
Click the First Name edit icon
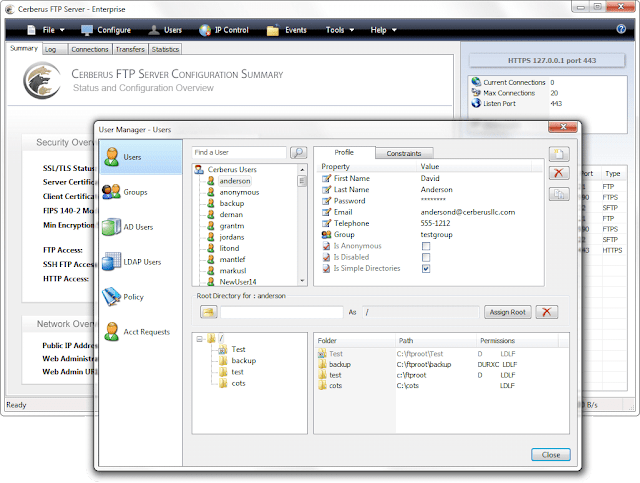[326, 178]
